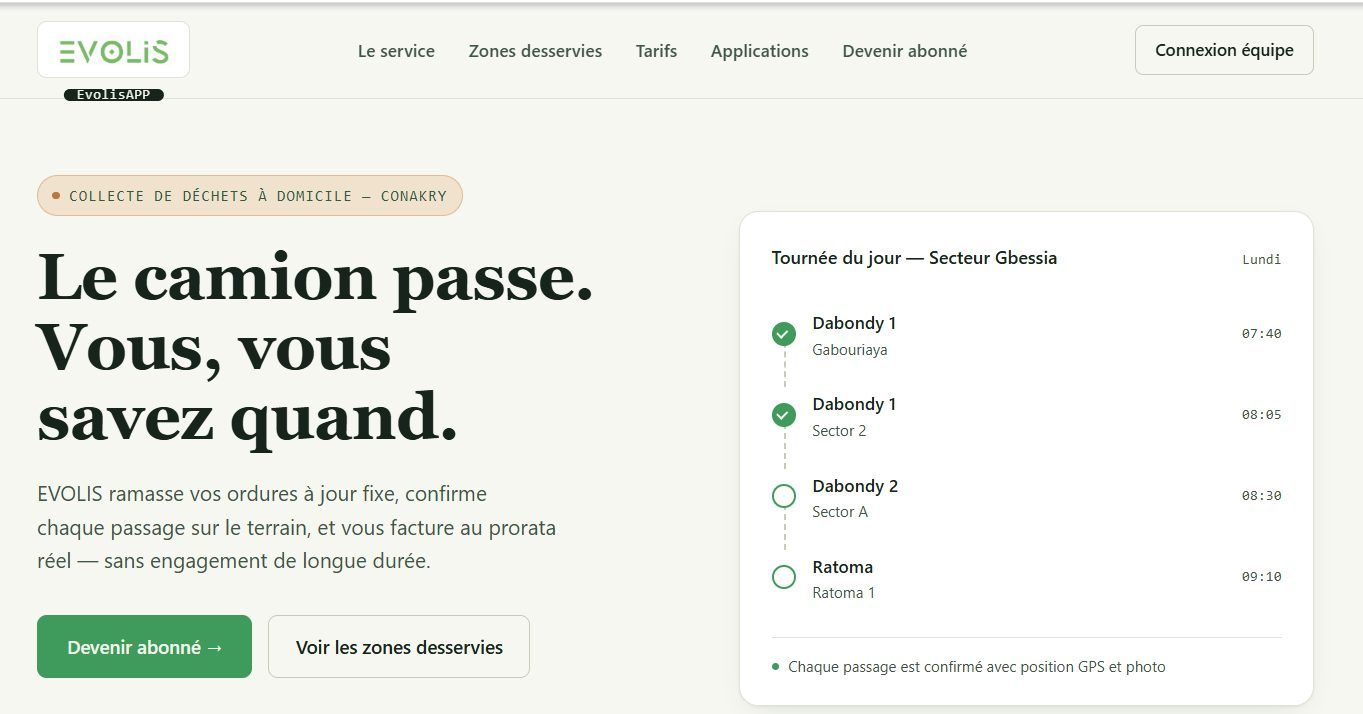
Task: Click the EvolisAPP badge under logo
Action: 113,95
